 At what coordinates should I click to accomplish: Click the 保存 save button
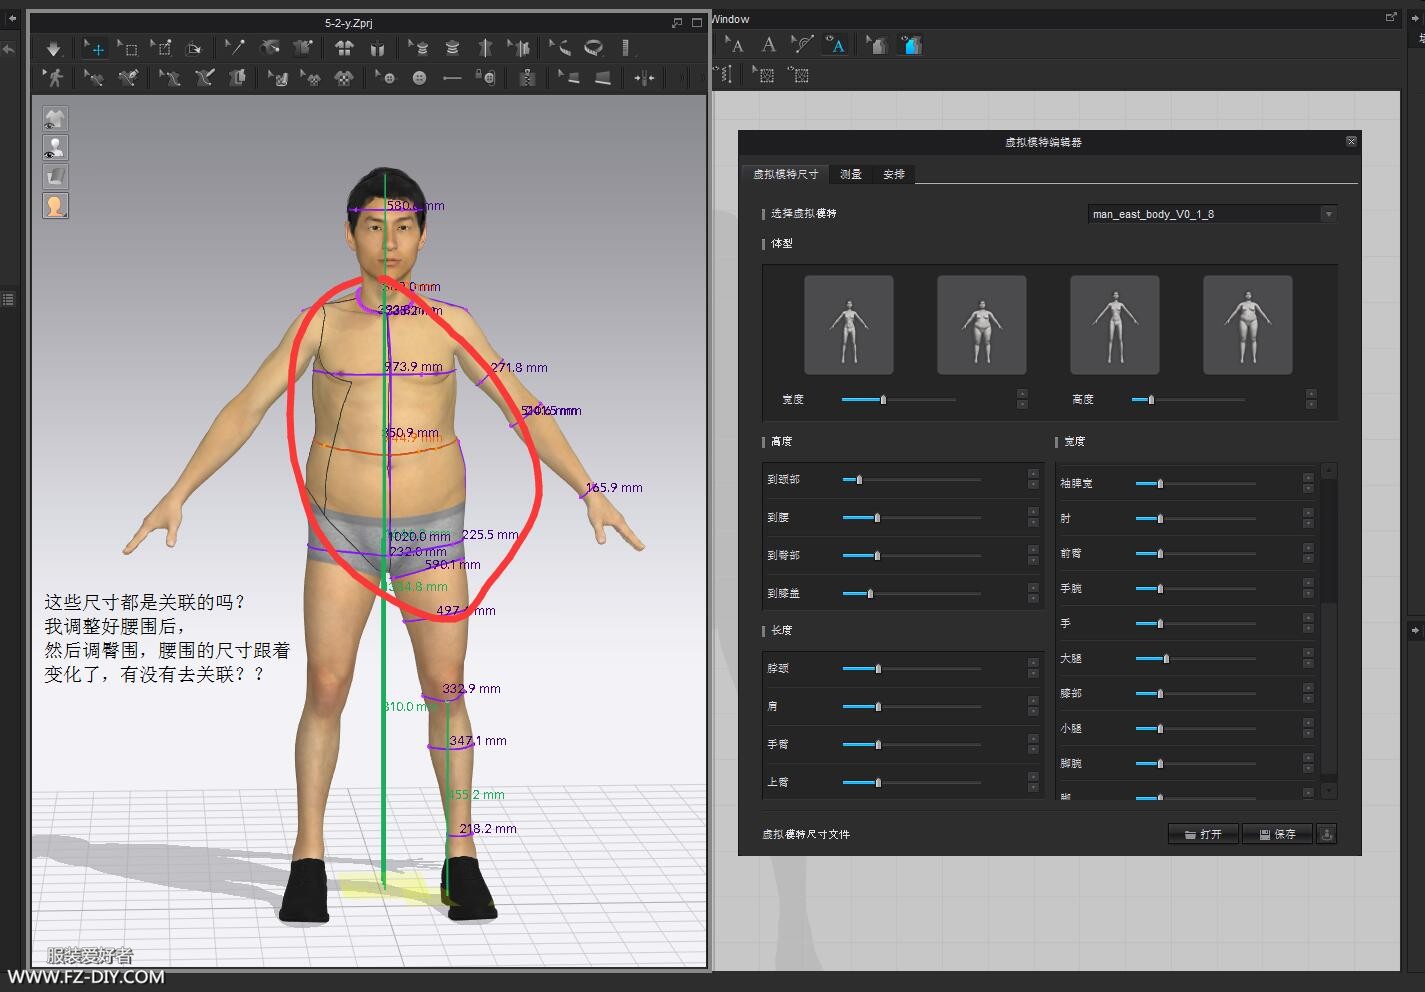(1277, 834)
